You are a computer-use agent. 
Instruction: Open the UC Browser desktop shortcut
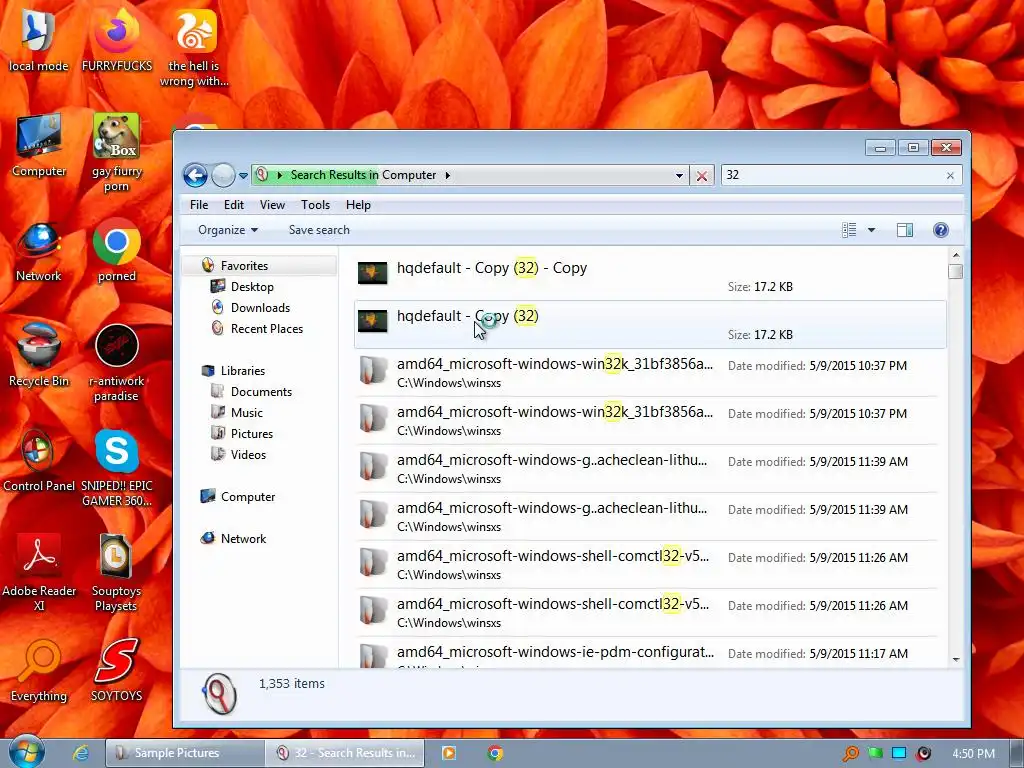tap(195, 47)
